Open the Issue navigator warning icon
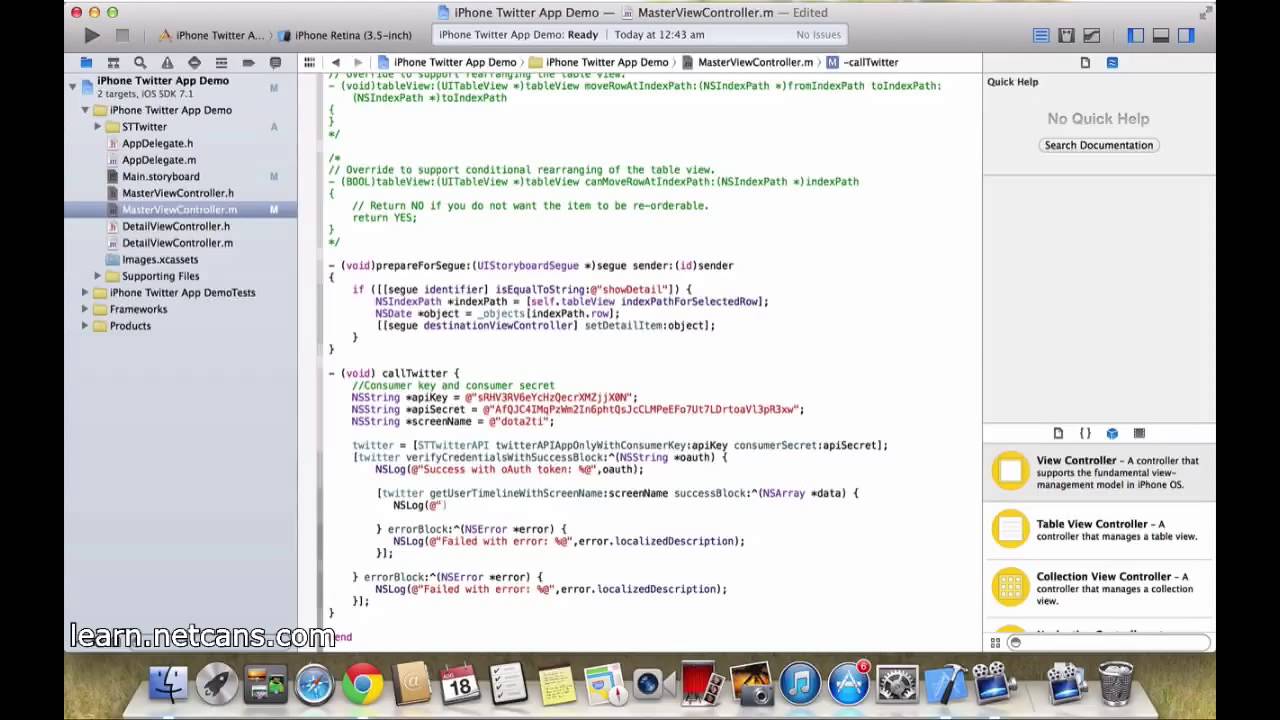1280x720 pixels. point(167,62)
